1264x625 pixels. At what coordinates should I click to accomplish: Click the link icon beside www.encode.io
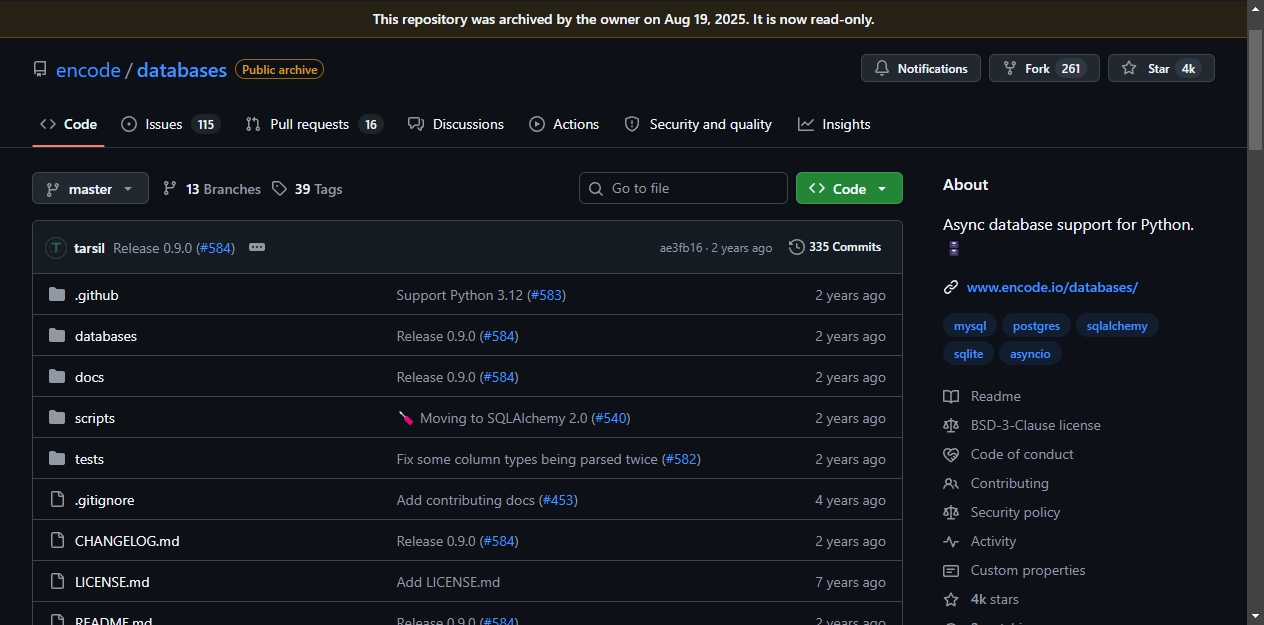951,287
